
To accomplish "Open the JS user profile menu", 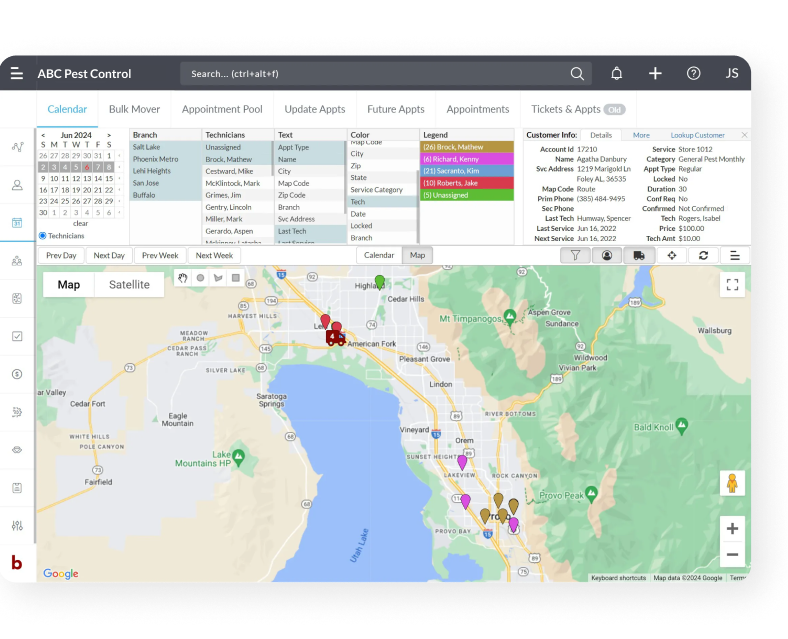I will tap(732, 74).
